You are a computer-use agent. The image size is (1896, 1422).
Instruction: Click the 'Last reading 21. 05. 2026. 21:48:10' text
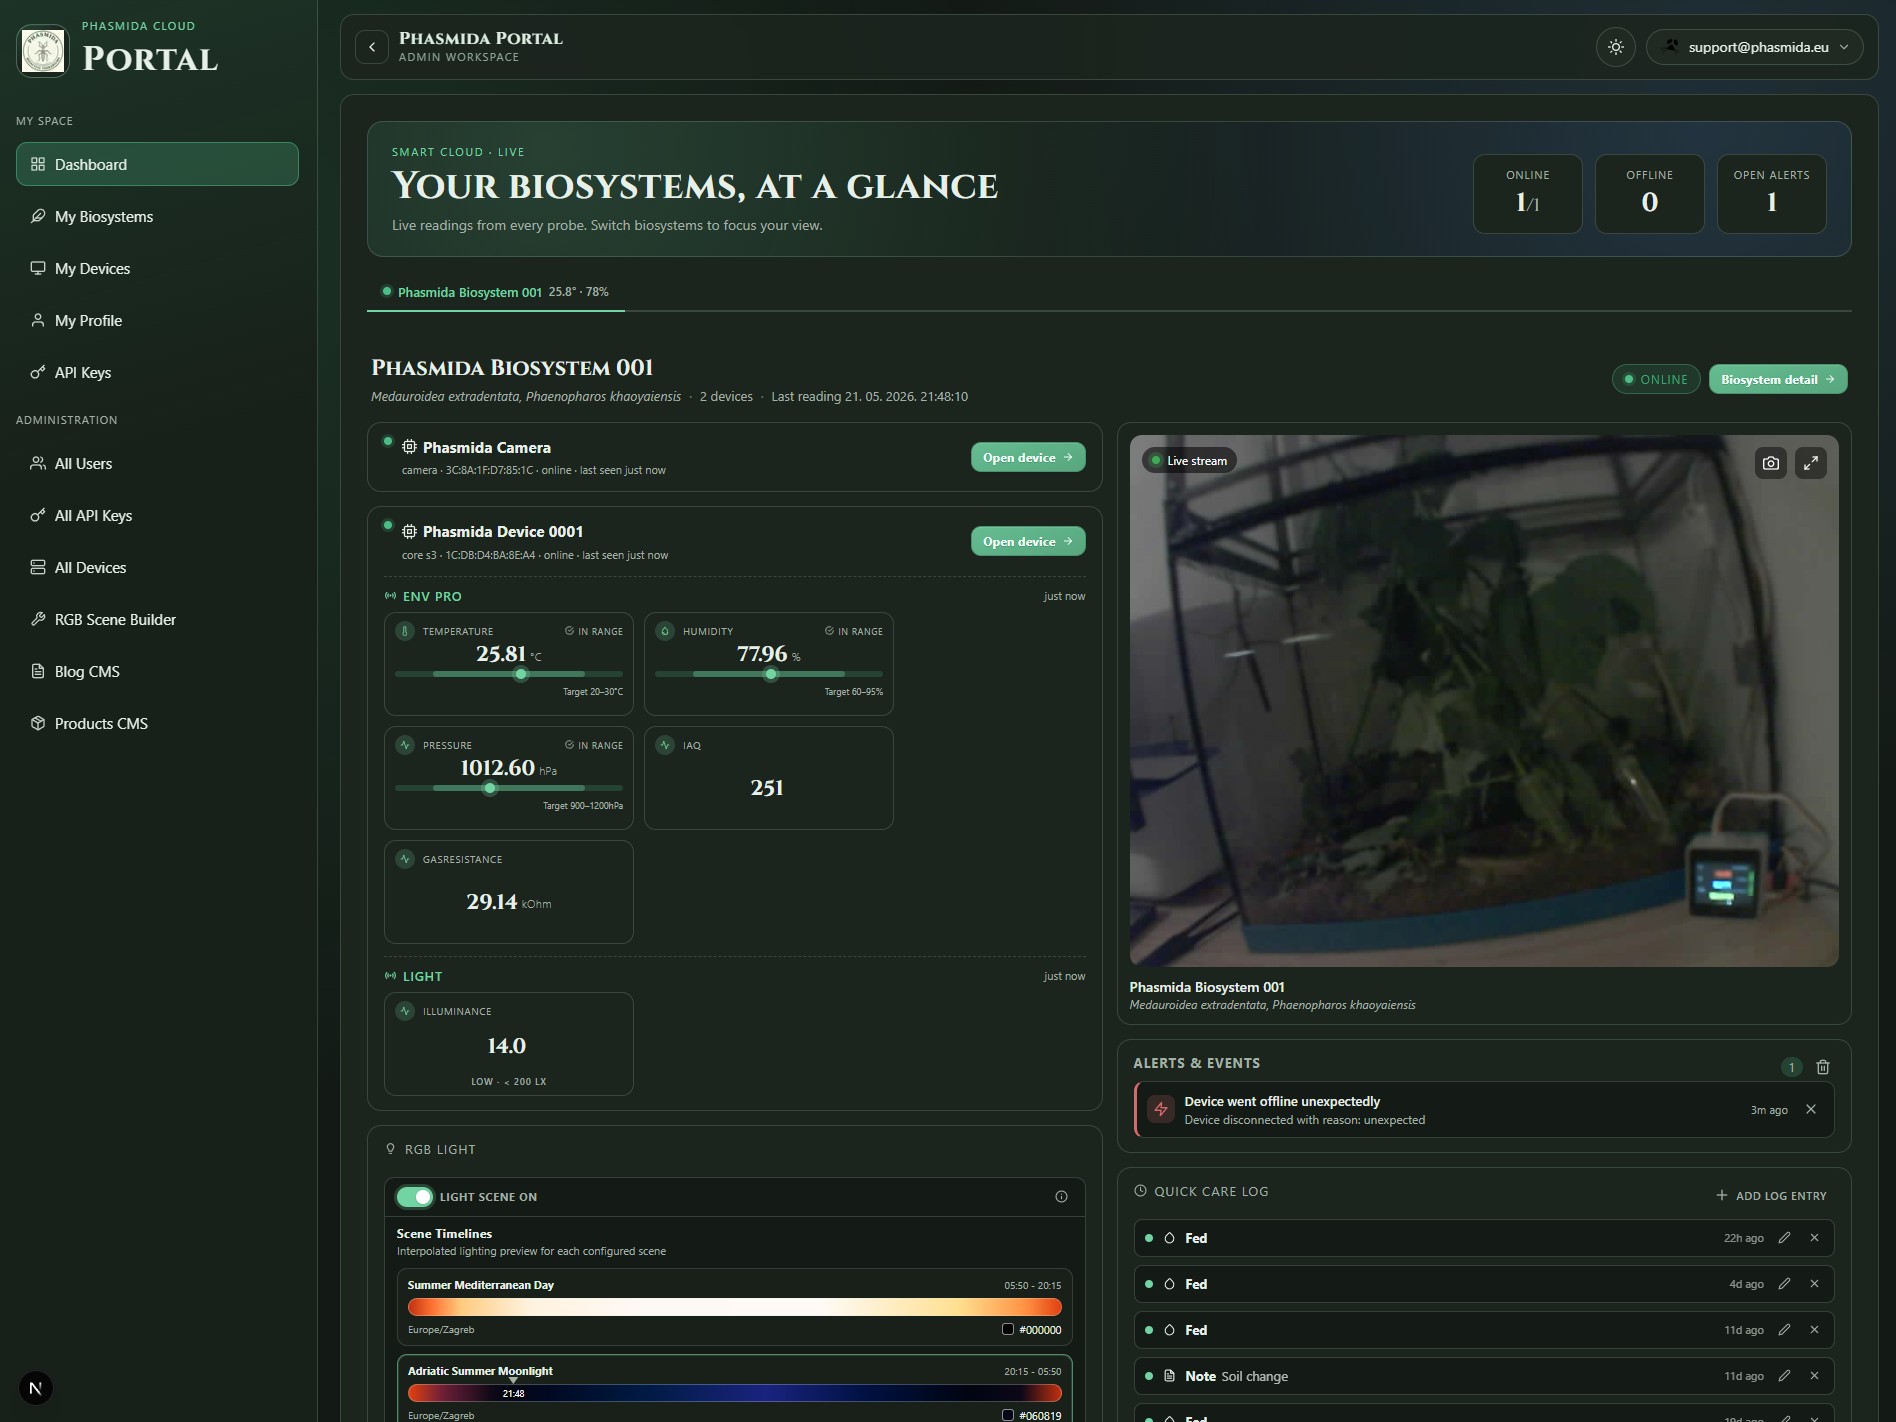(869, 397)
